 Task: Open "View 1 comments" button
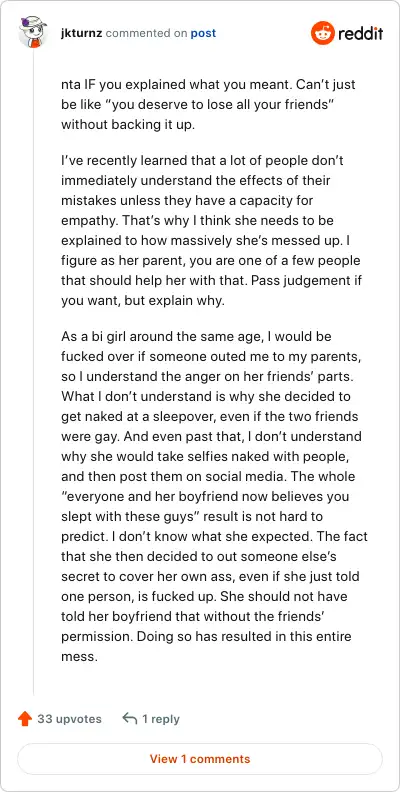[200, 759]
